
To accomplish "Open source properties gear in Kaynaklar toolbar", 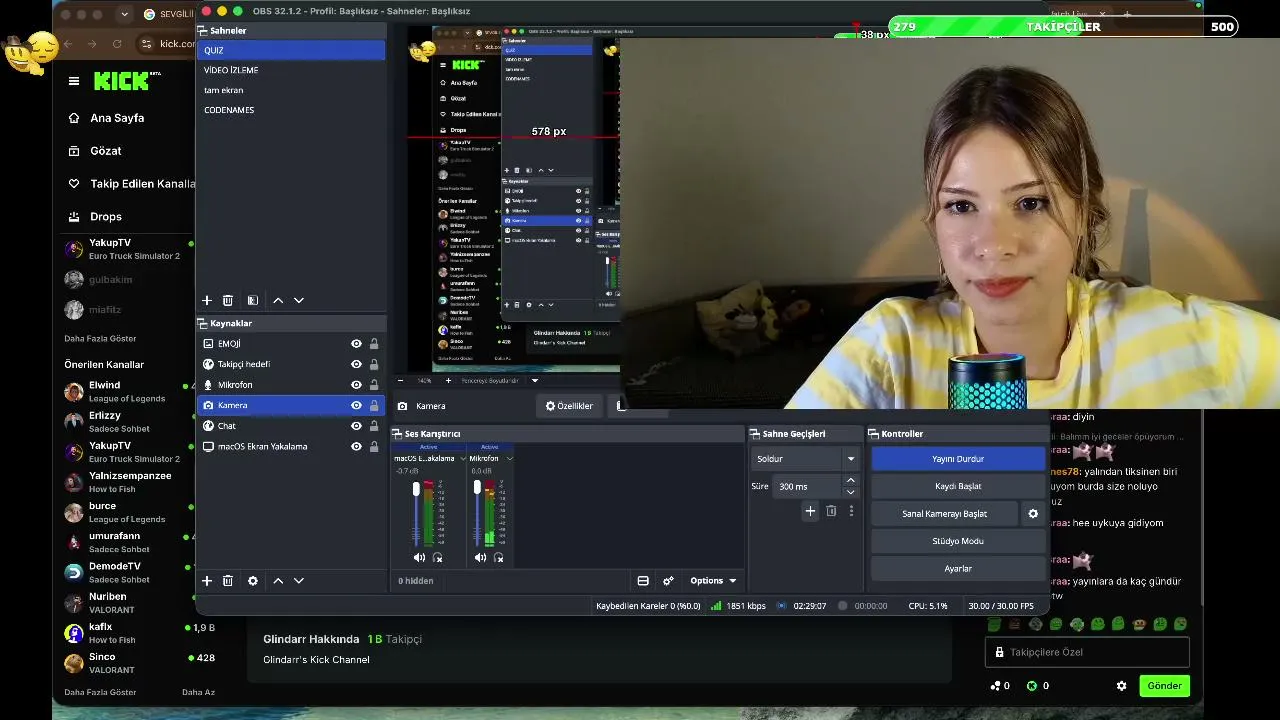I will (253, 581).
